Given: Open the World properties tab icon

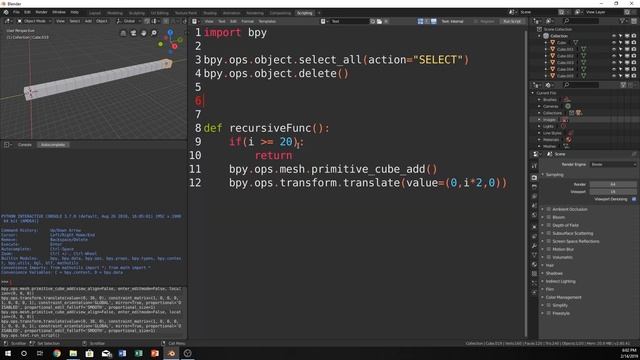Looking at the screenshot, I should [x=534, y=216].
